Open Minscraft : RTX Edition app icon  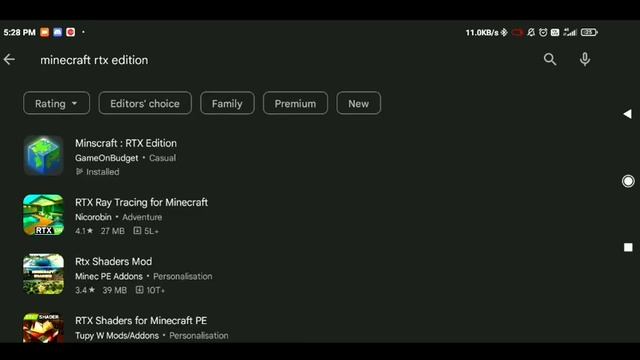pyautogui.click(x=43, y=156)
